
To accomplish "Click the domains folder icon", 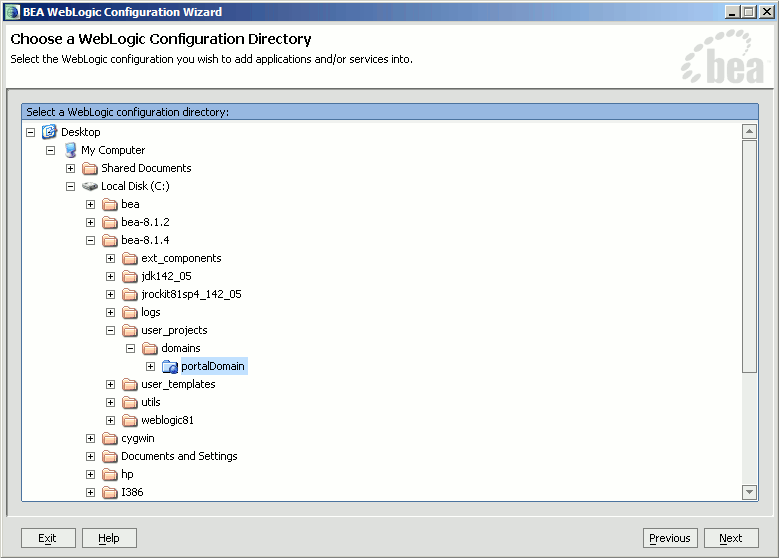I will click(150, 348).
